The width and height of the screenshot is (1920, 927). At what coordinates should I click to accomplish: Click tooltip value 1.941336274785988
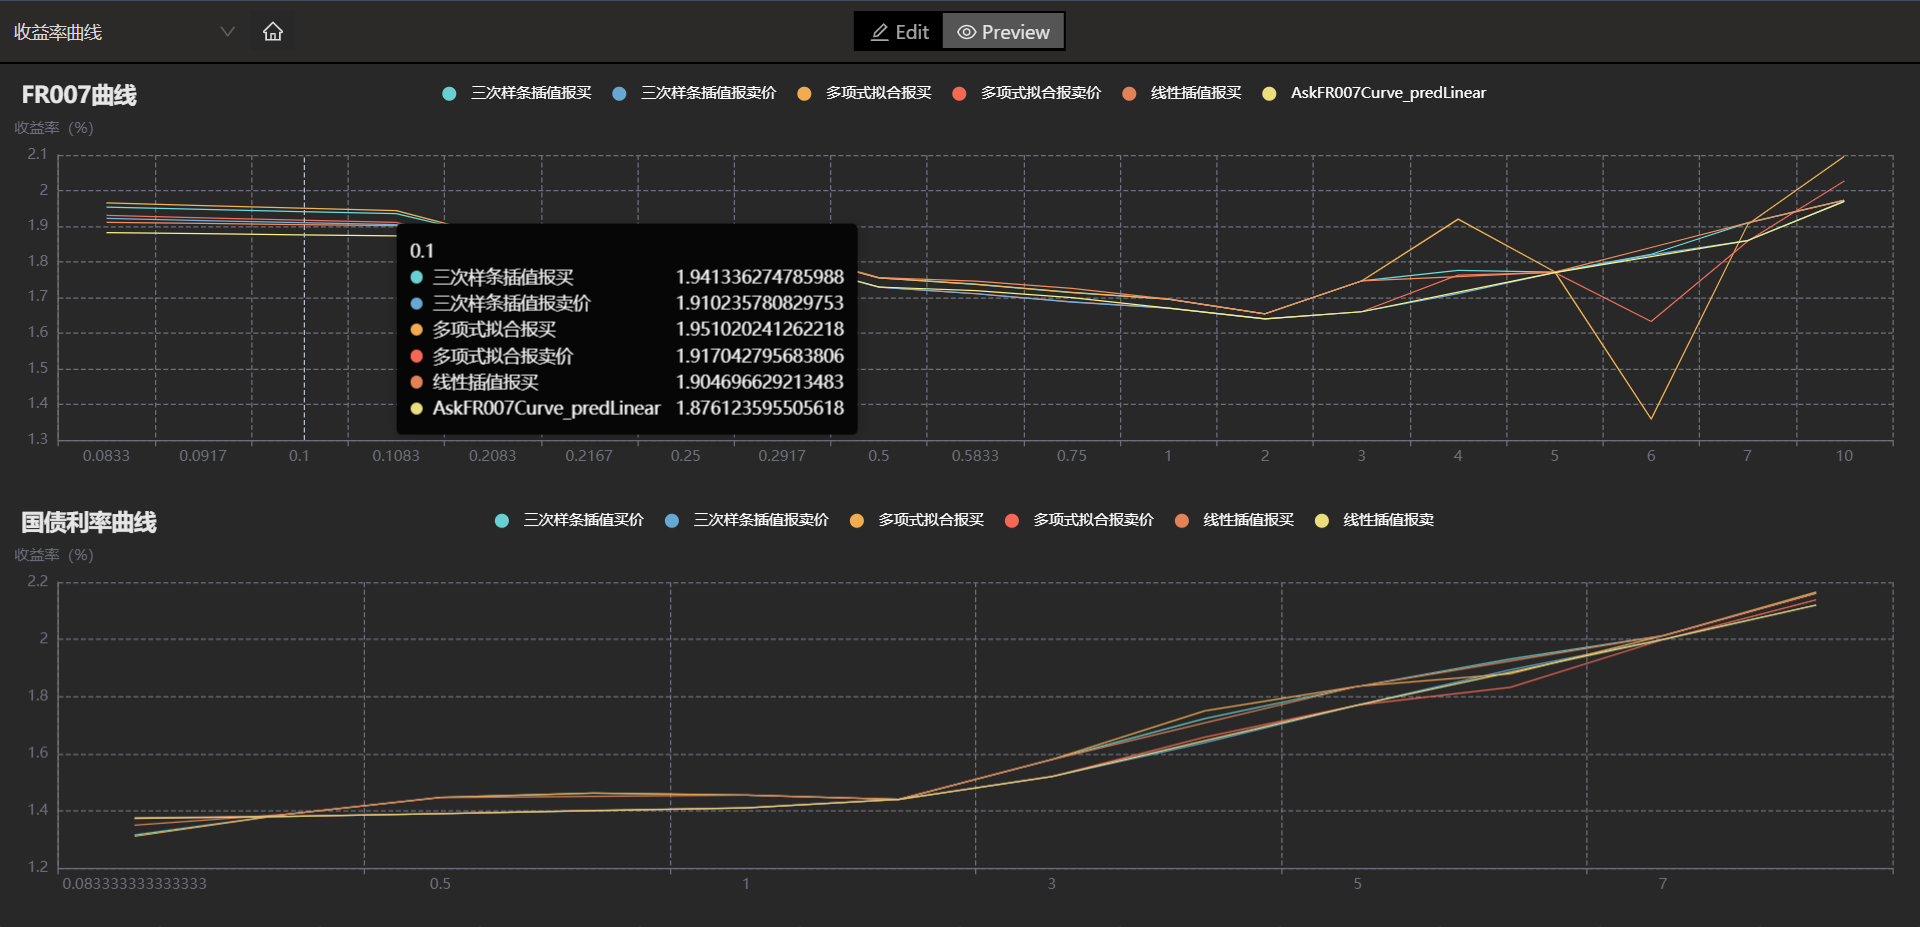760,277
